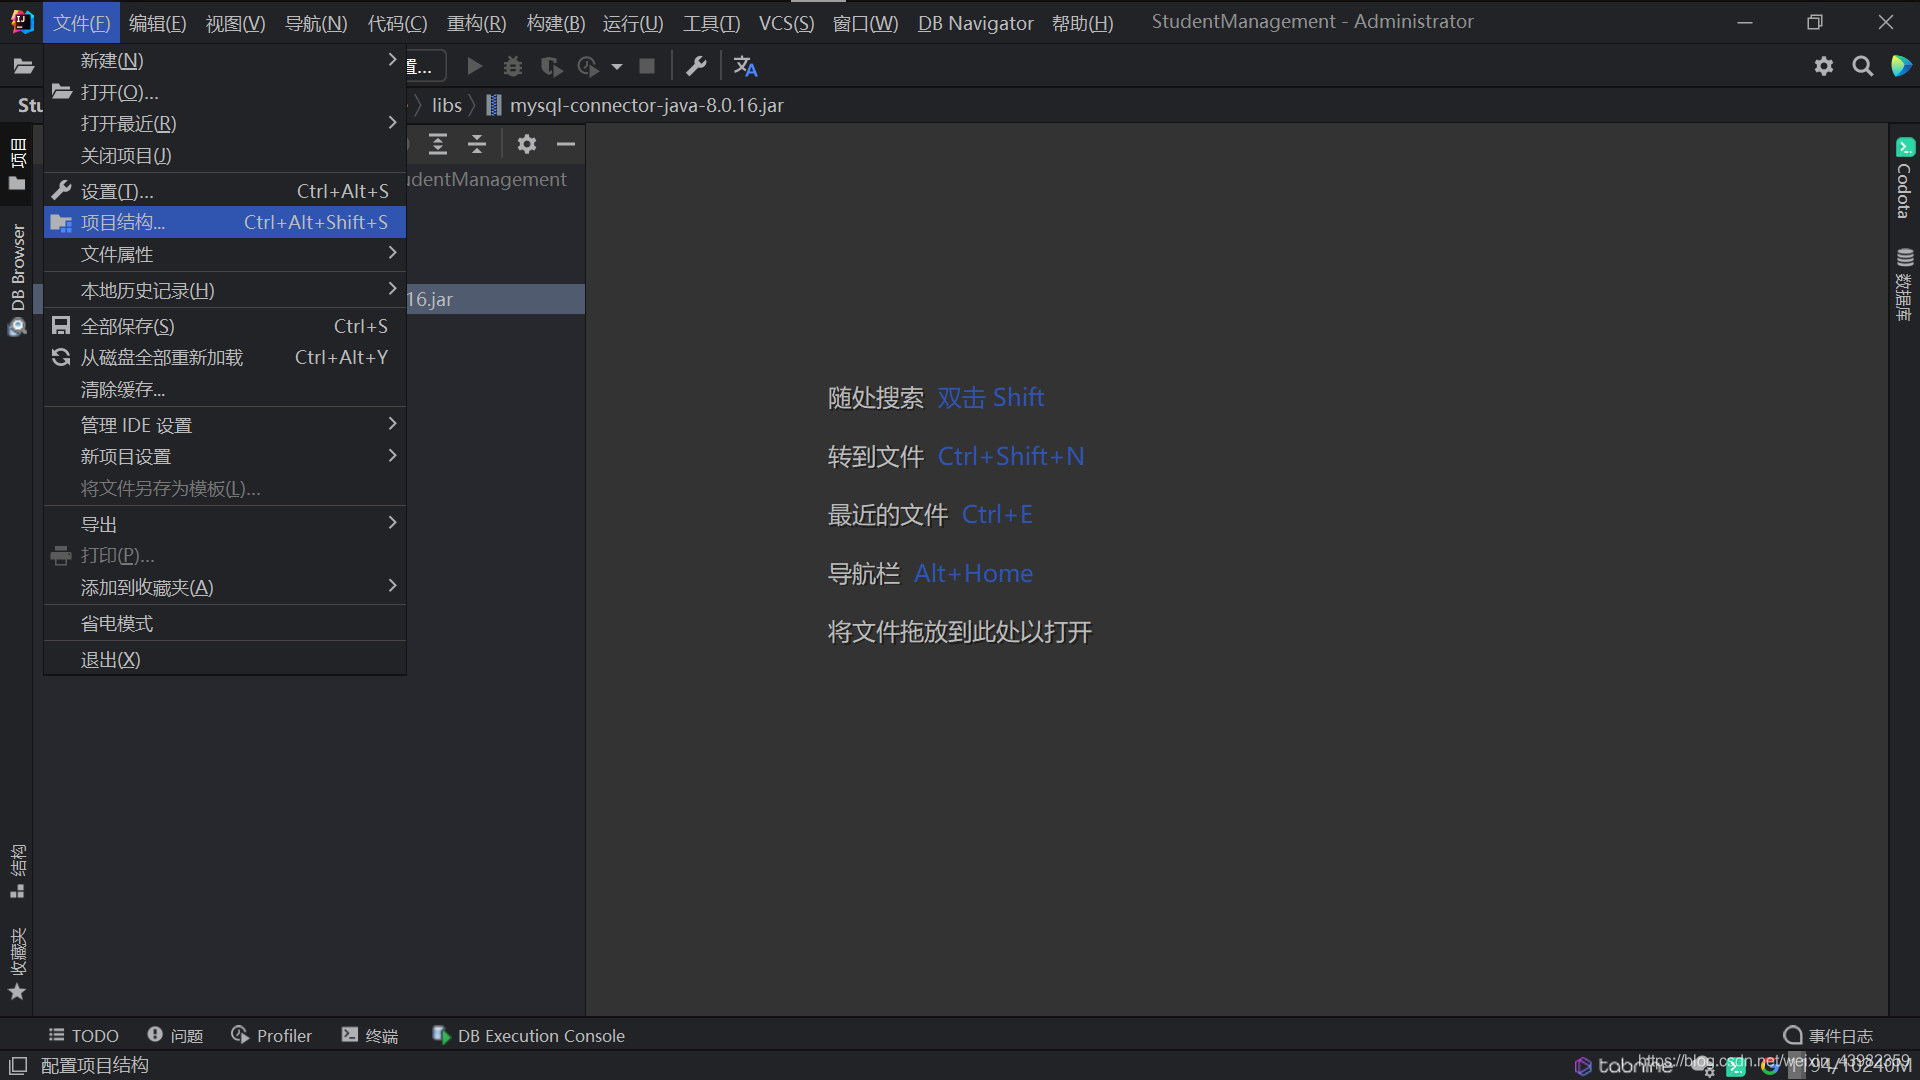1920x1080 pixels.
Task: Click the wrench build settings icon
Action: click(696, 66)
